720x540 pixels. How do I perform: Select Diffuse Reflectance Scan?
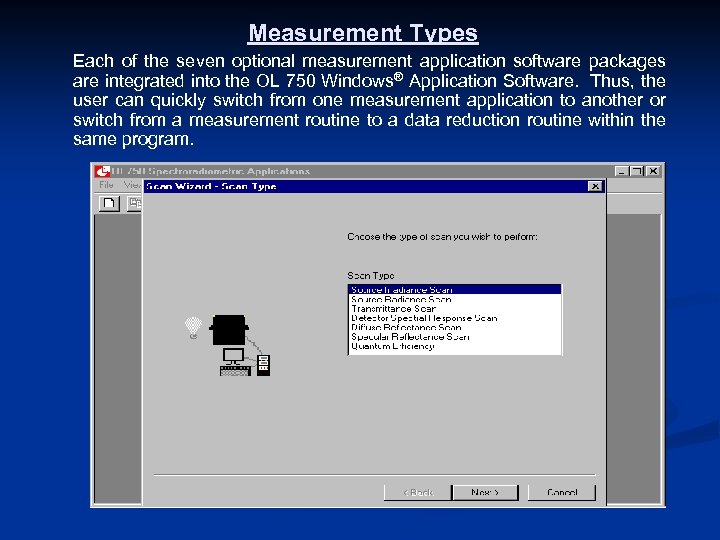click(x=454, y=327)
